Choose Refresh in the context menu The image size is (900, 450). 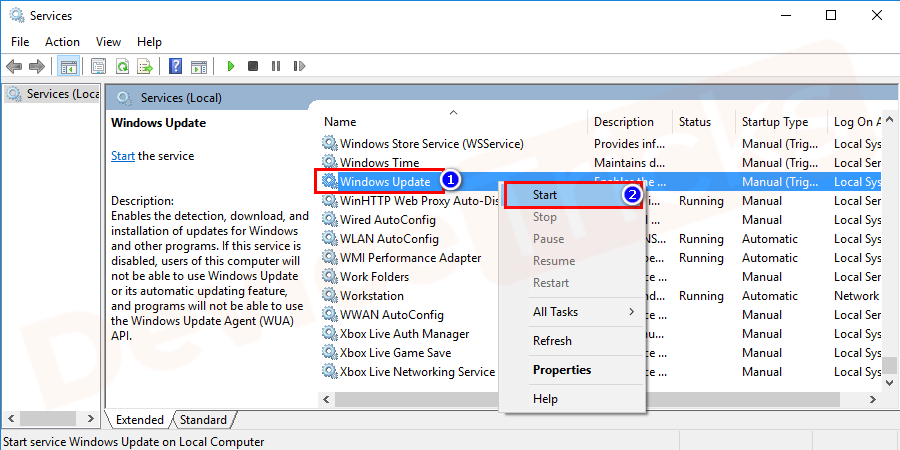573,340
